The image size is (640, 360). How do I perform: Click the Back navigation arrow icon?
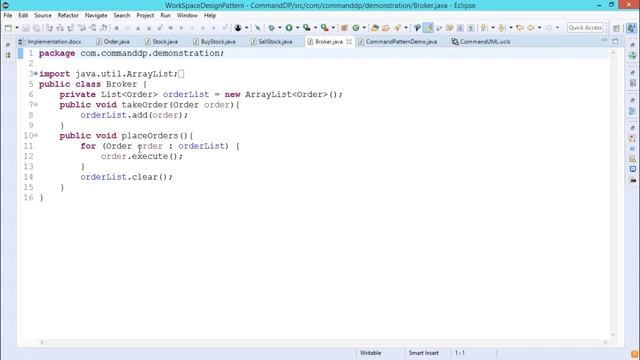pos(531,28)
